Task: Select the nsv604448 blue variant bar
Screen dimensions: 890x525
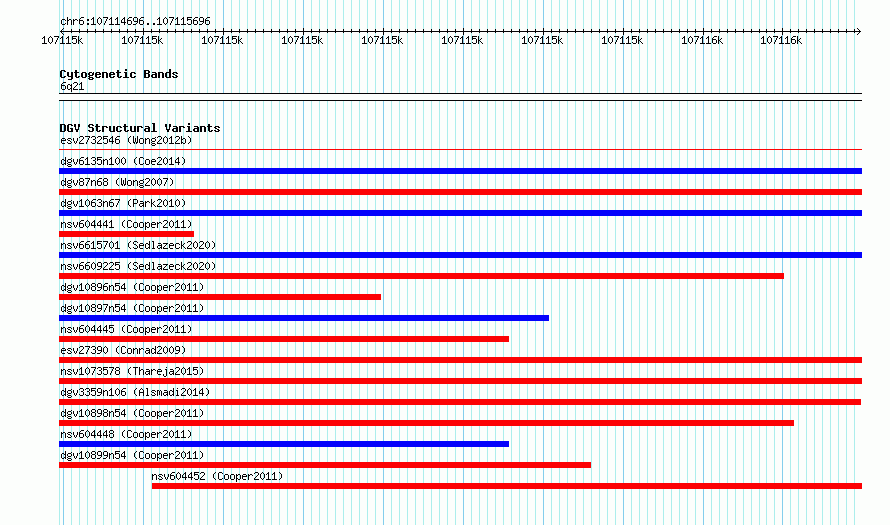Action: [x=284, y=444]
